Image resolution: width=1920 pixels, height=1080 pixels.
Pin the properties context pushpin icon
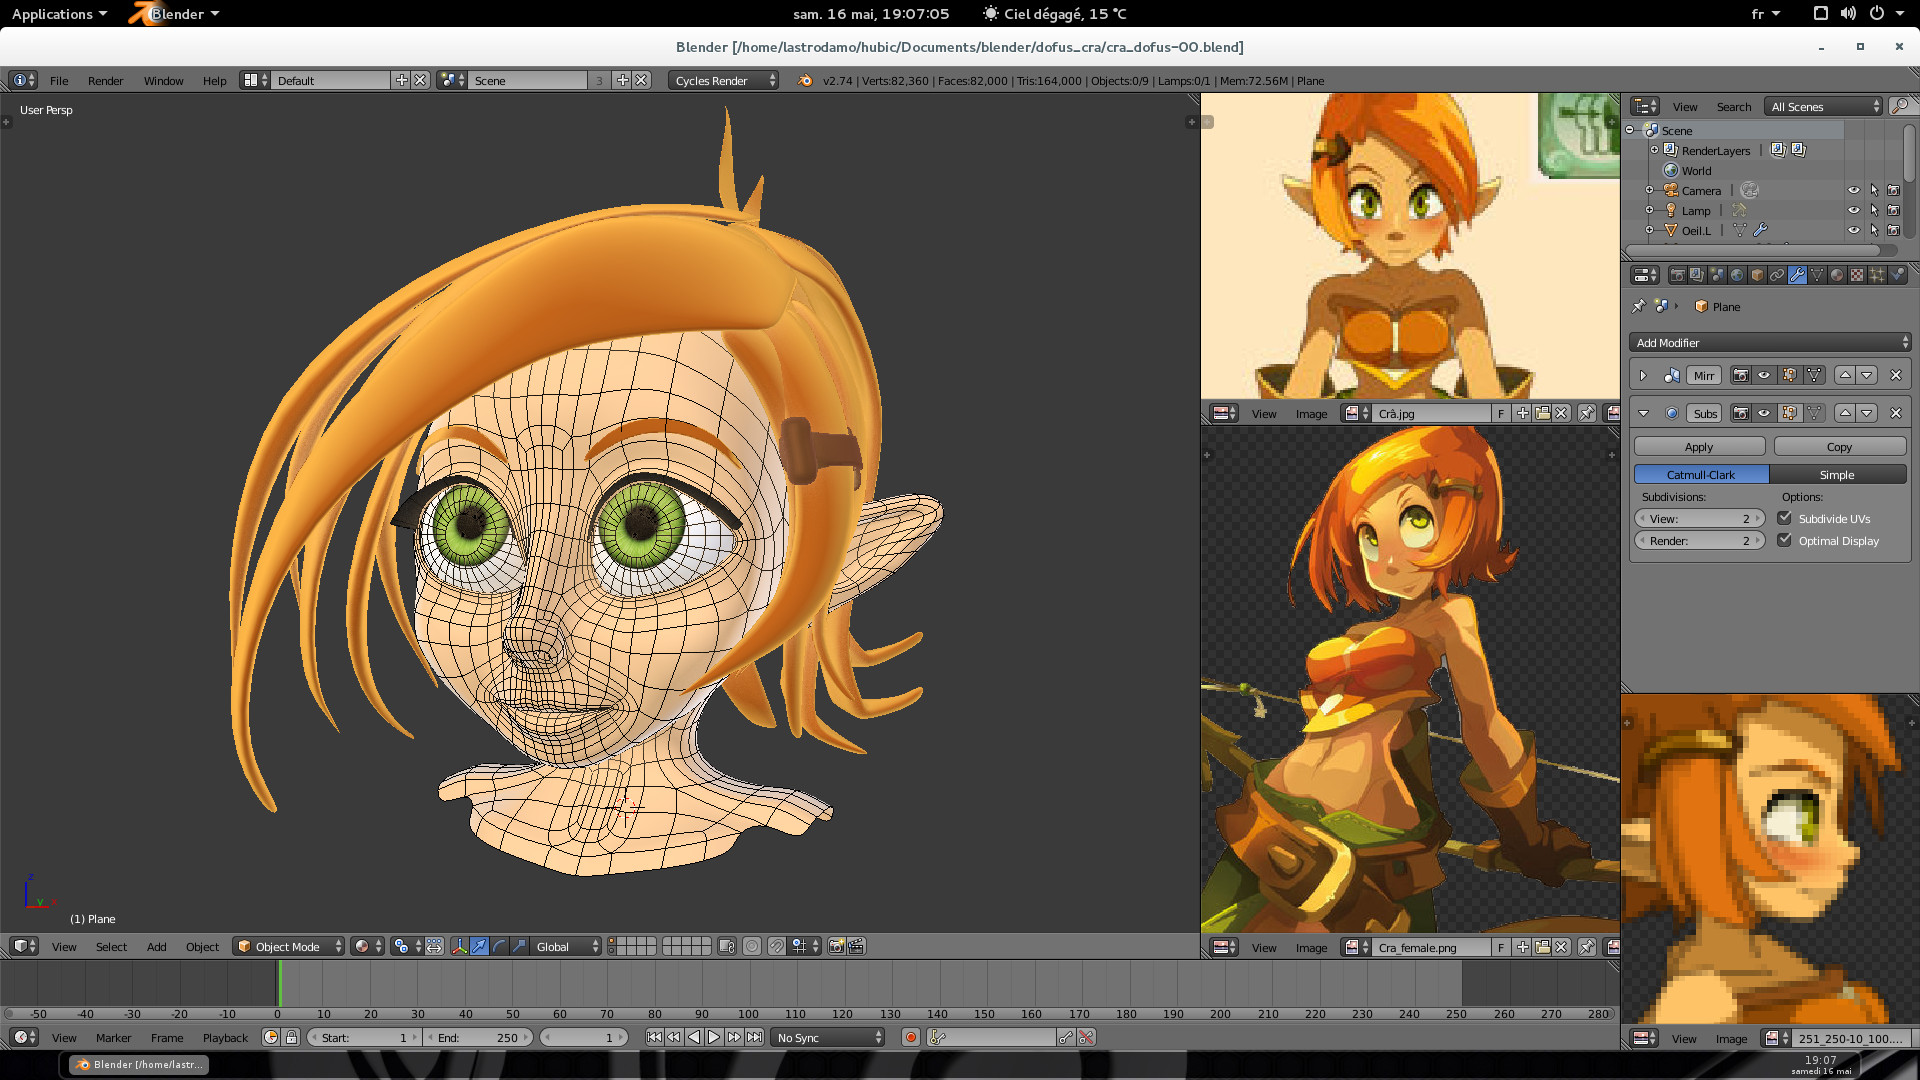pos(1638,306)
